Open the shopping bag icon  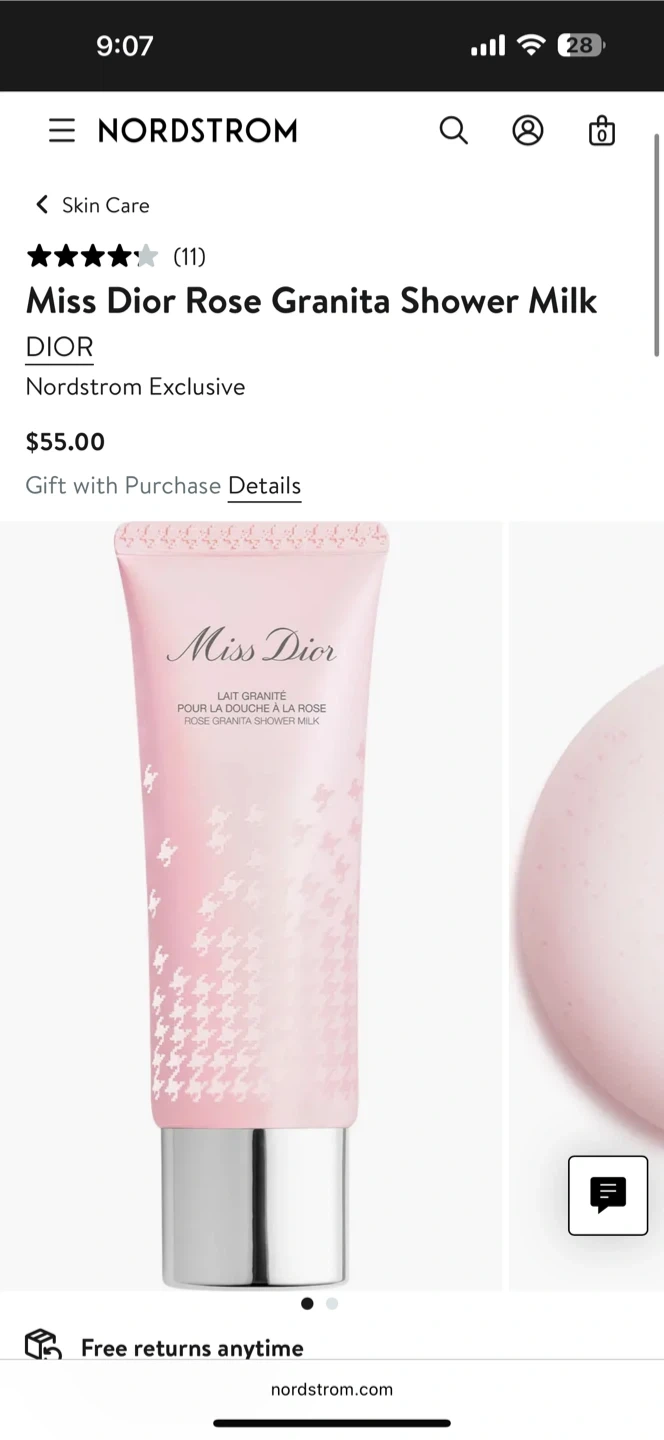click(601, 131)
